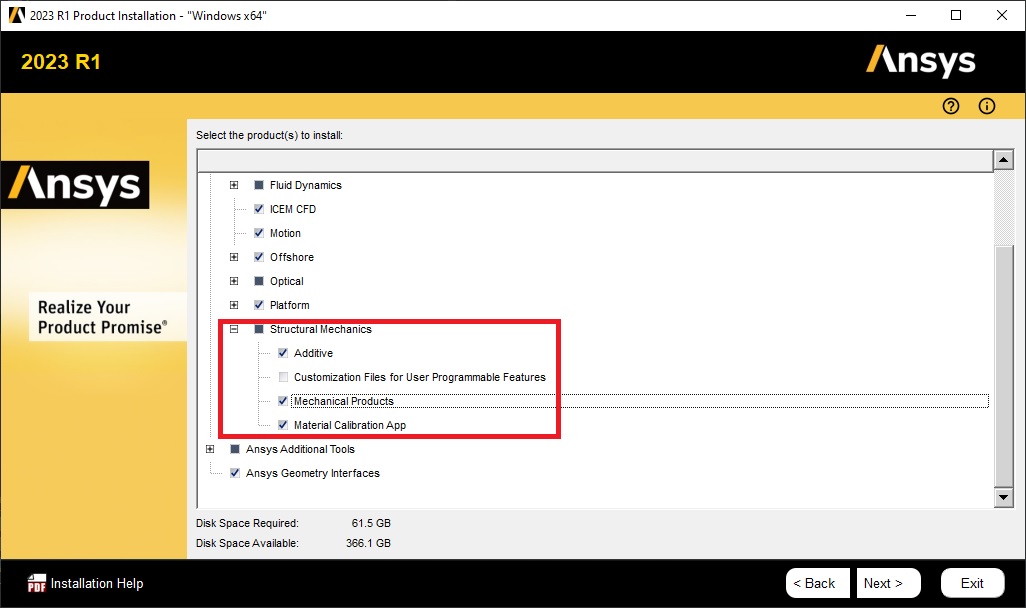
Task: Toggle the Material Calibration App checkbox
Action: point(283,425)
